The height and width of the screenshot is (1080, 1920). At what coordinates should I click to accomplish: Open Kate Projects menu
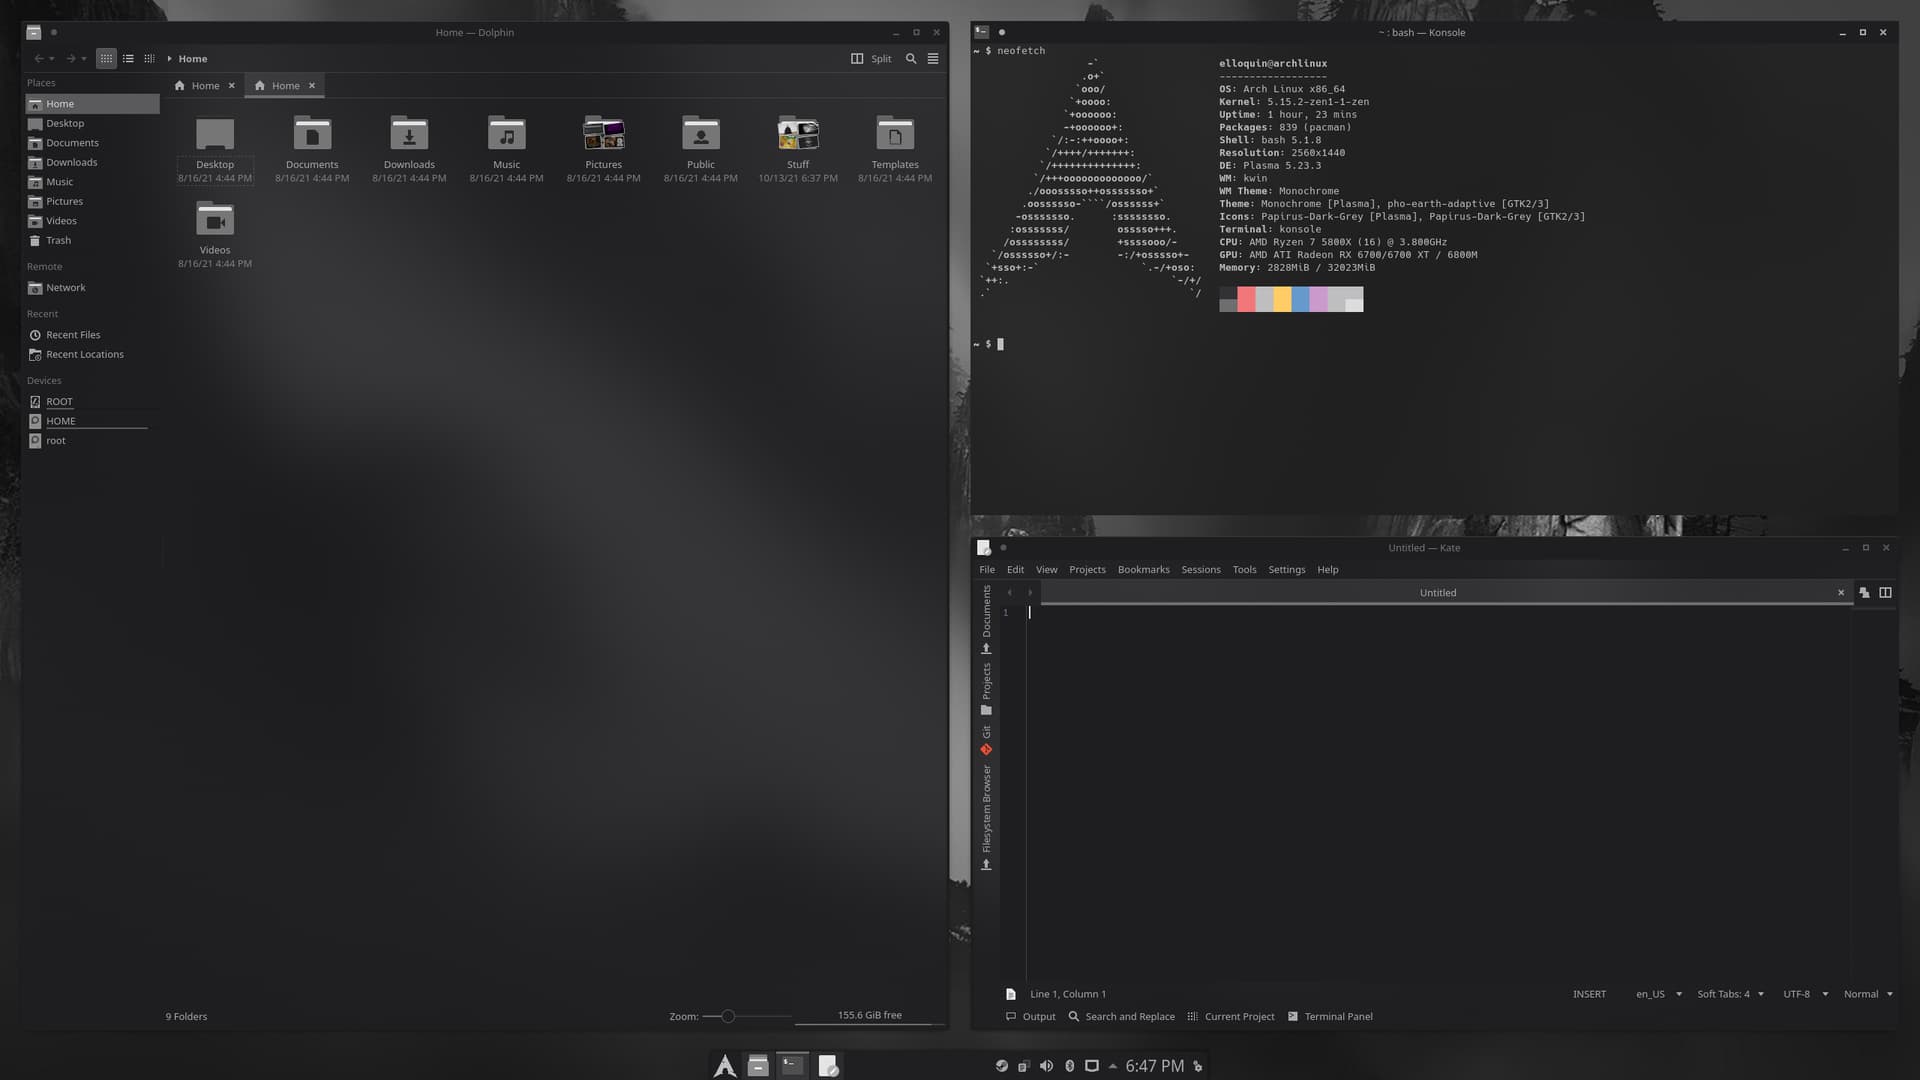1087,570
